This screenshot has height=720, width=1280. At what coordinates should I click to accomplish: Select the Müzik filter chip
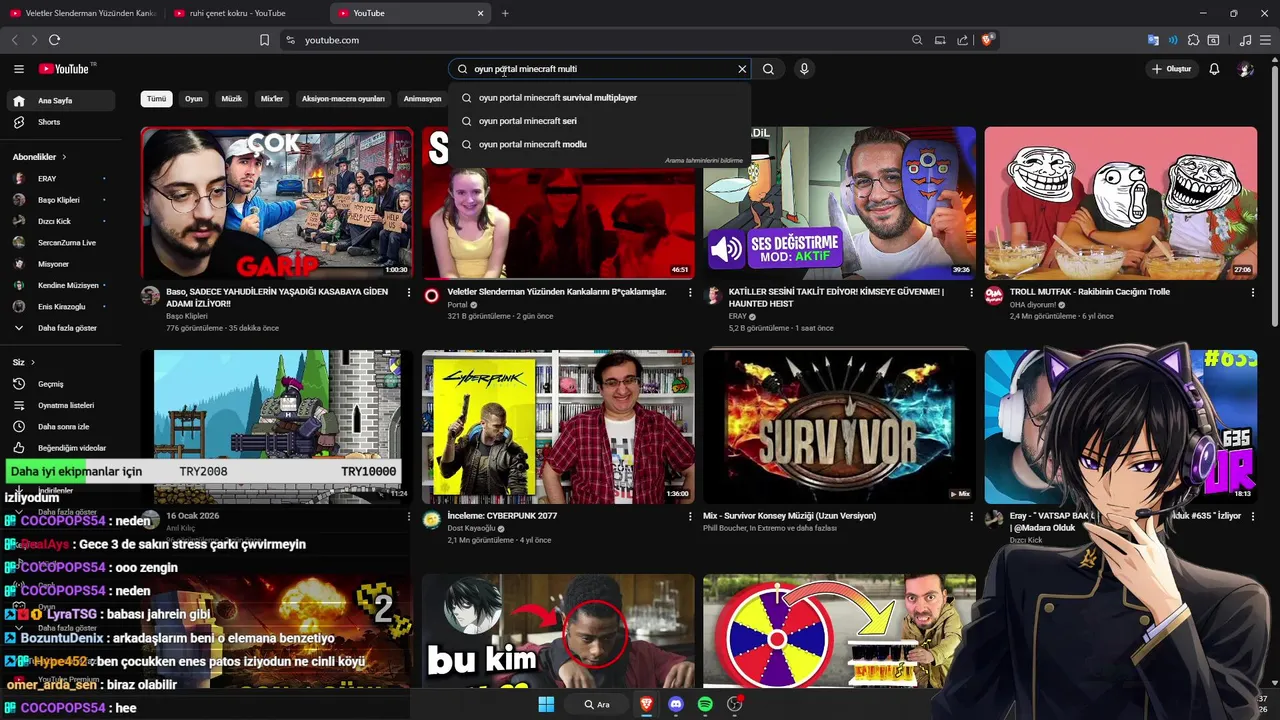(232, 99)
